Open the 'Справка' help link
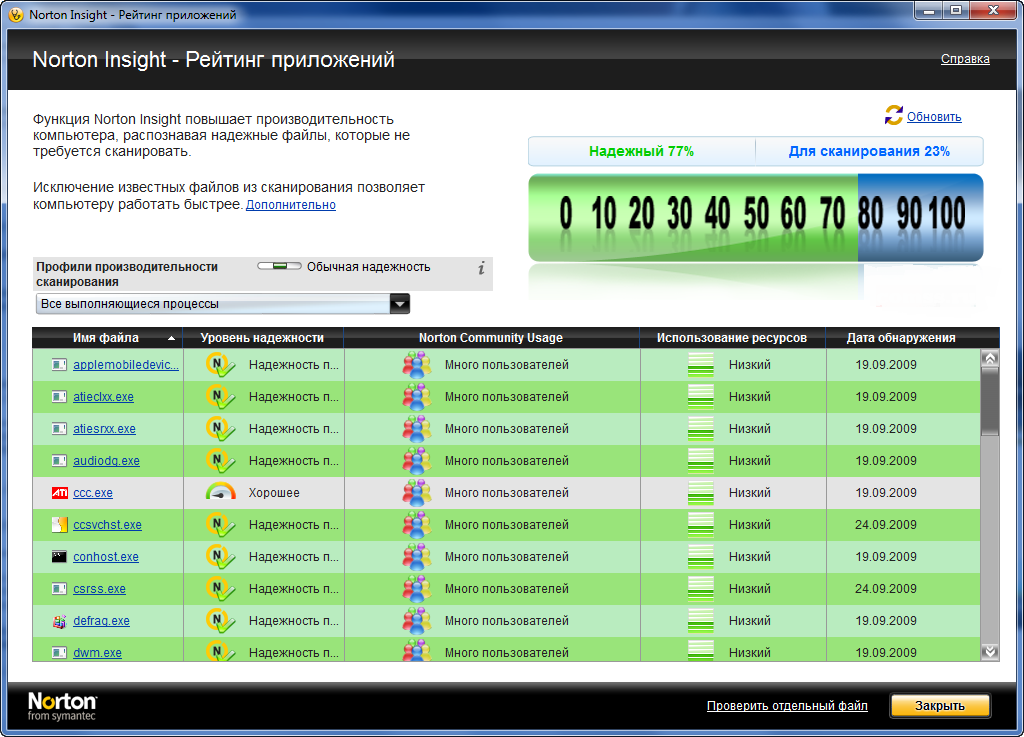This screenshot has width=1024, height=737. 965,59
